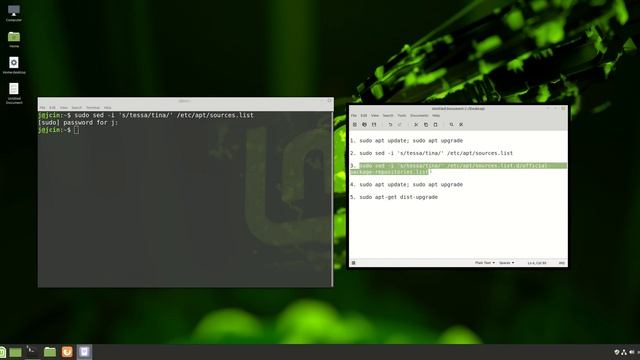Open the Home folder desktop icon
Image resolution: width=640 pixels, height=360 pixels.
pyautogui.click(x=14, y=39)
